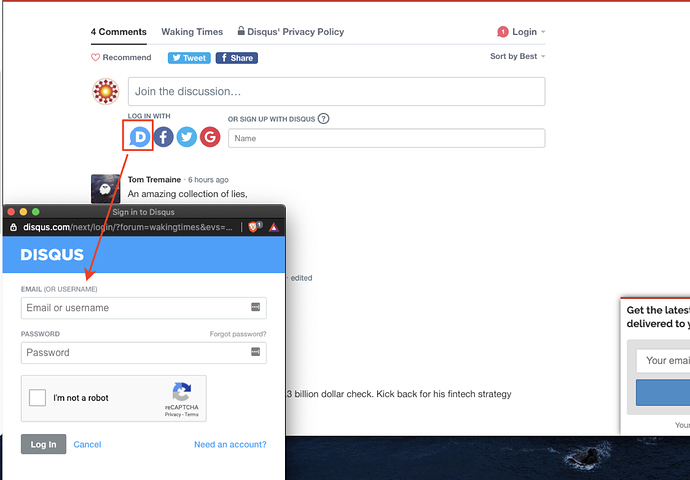Image resolution: width=690 pixels, height=480 pixels.
Task: Click the Tom Tremaine username
Action: click(x=154, y=180)
